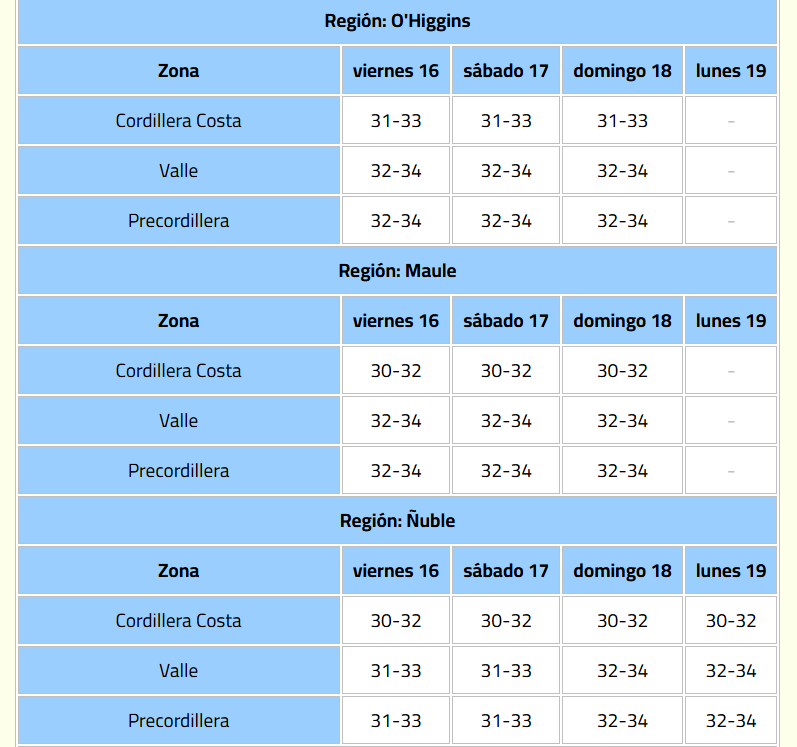Select Ñuble Cordillera Costa lunes 19 value
The image size is (797, 747).
pos(731,621)
